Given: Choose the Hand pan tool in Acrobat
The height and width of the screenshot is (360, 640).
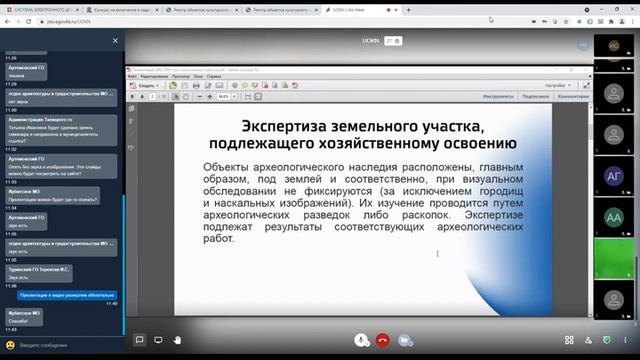Looking at the screenshot, I should (186, 97).
